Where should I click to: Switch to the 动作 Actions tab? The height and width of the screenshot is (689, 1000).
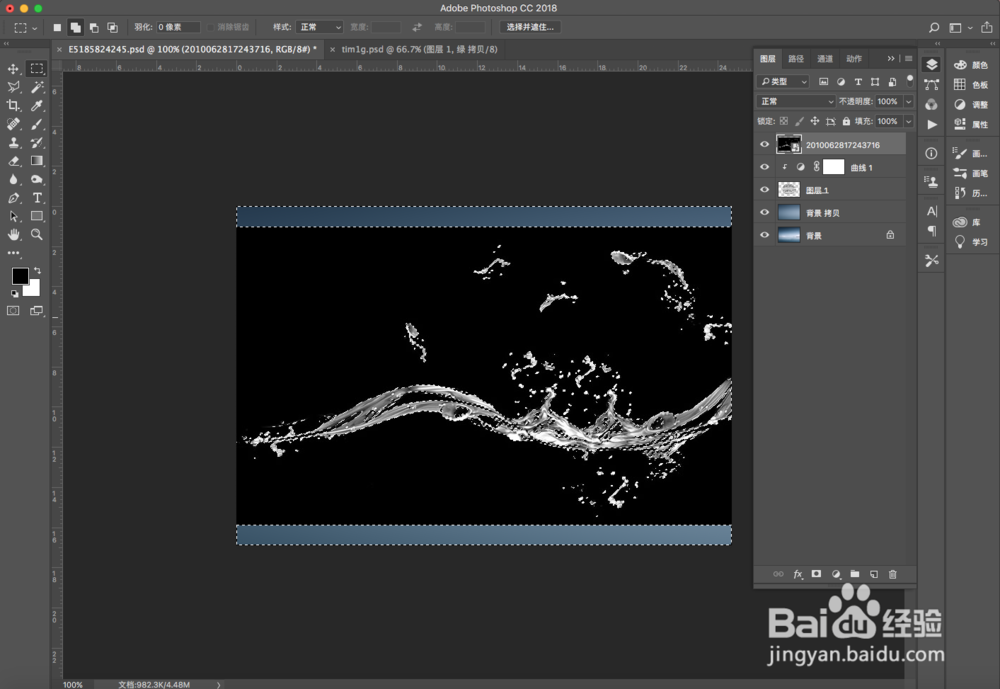854,59
